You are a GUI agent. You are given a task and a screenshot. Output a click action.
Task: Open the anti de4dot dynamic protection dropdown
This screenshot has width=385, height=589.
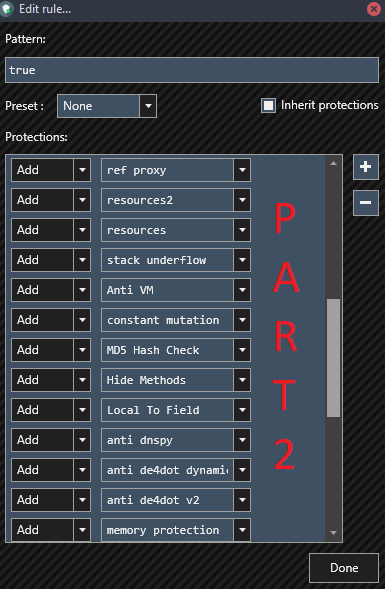(x=176, y=470)
